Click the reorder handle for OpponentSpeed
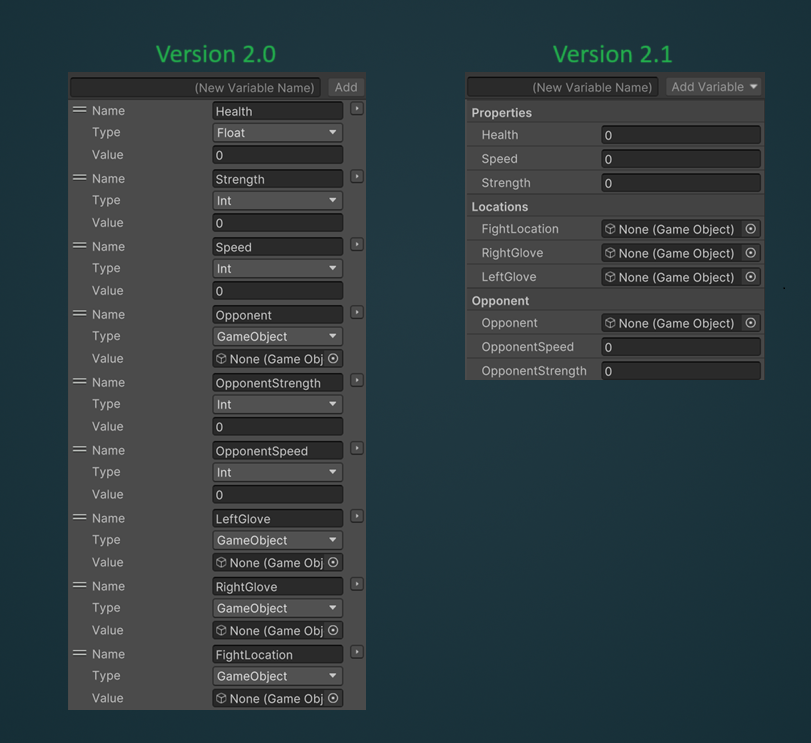 (80, 449)
